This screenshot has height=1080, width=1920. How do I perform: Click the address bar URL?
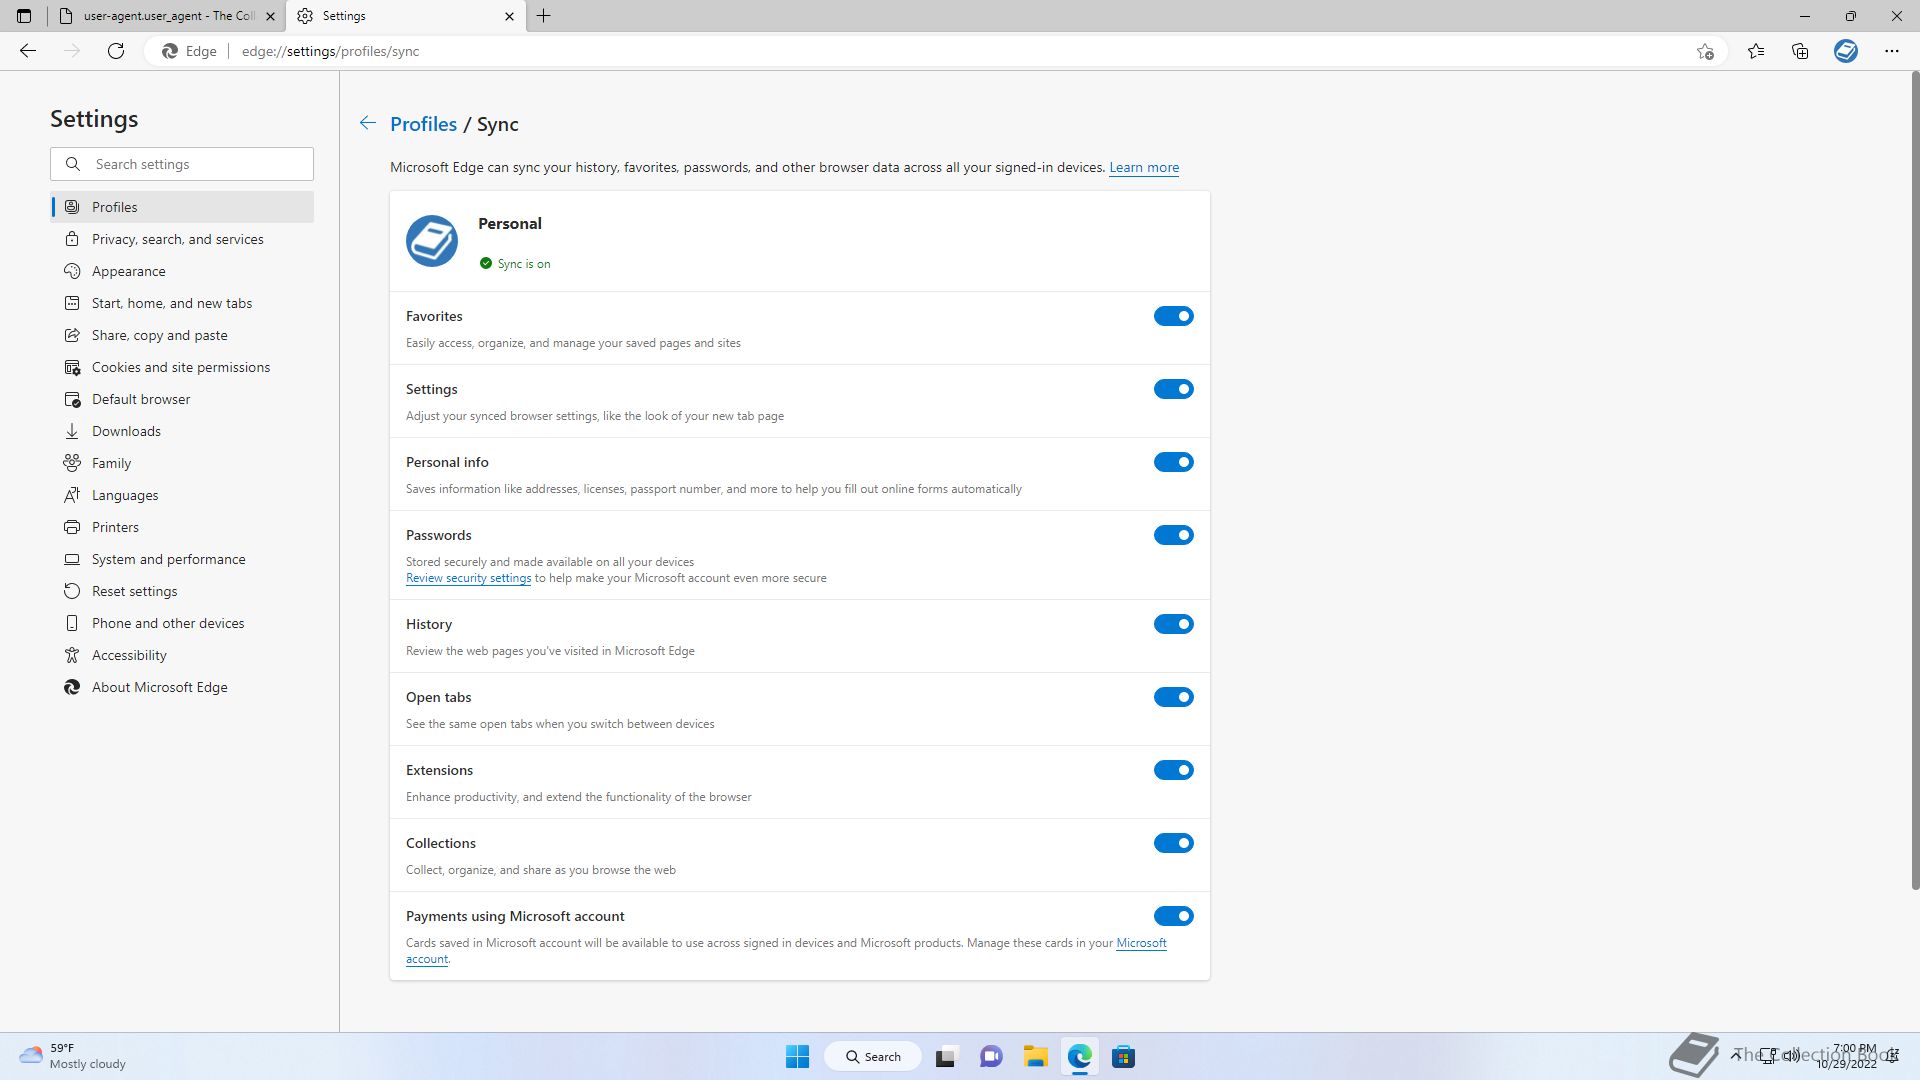click(330, 51)
